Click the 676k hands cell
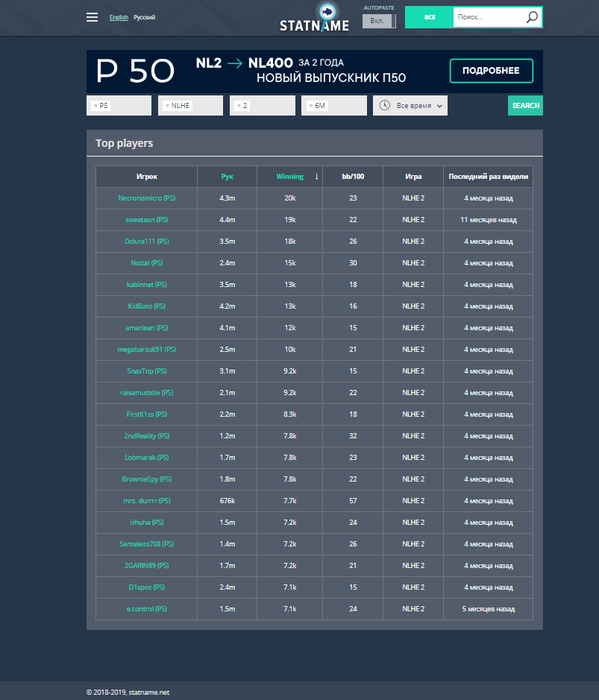 tap(227, 501)
